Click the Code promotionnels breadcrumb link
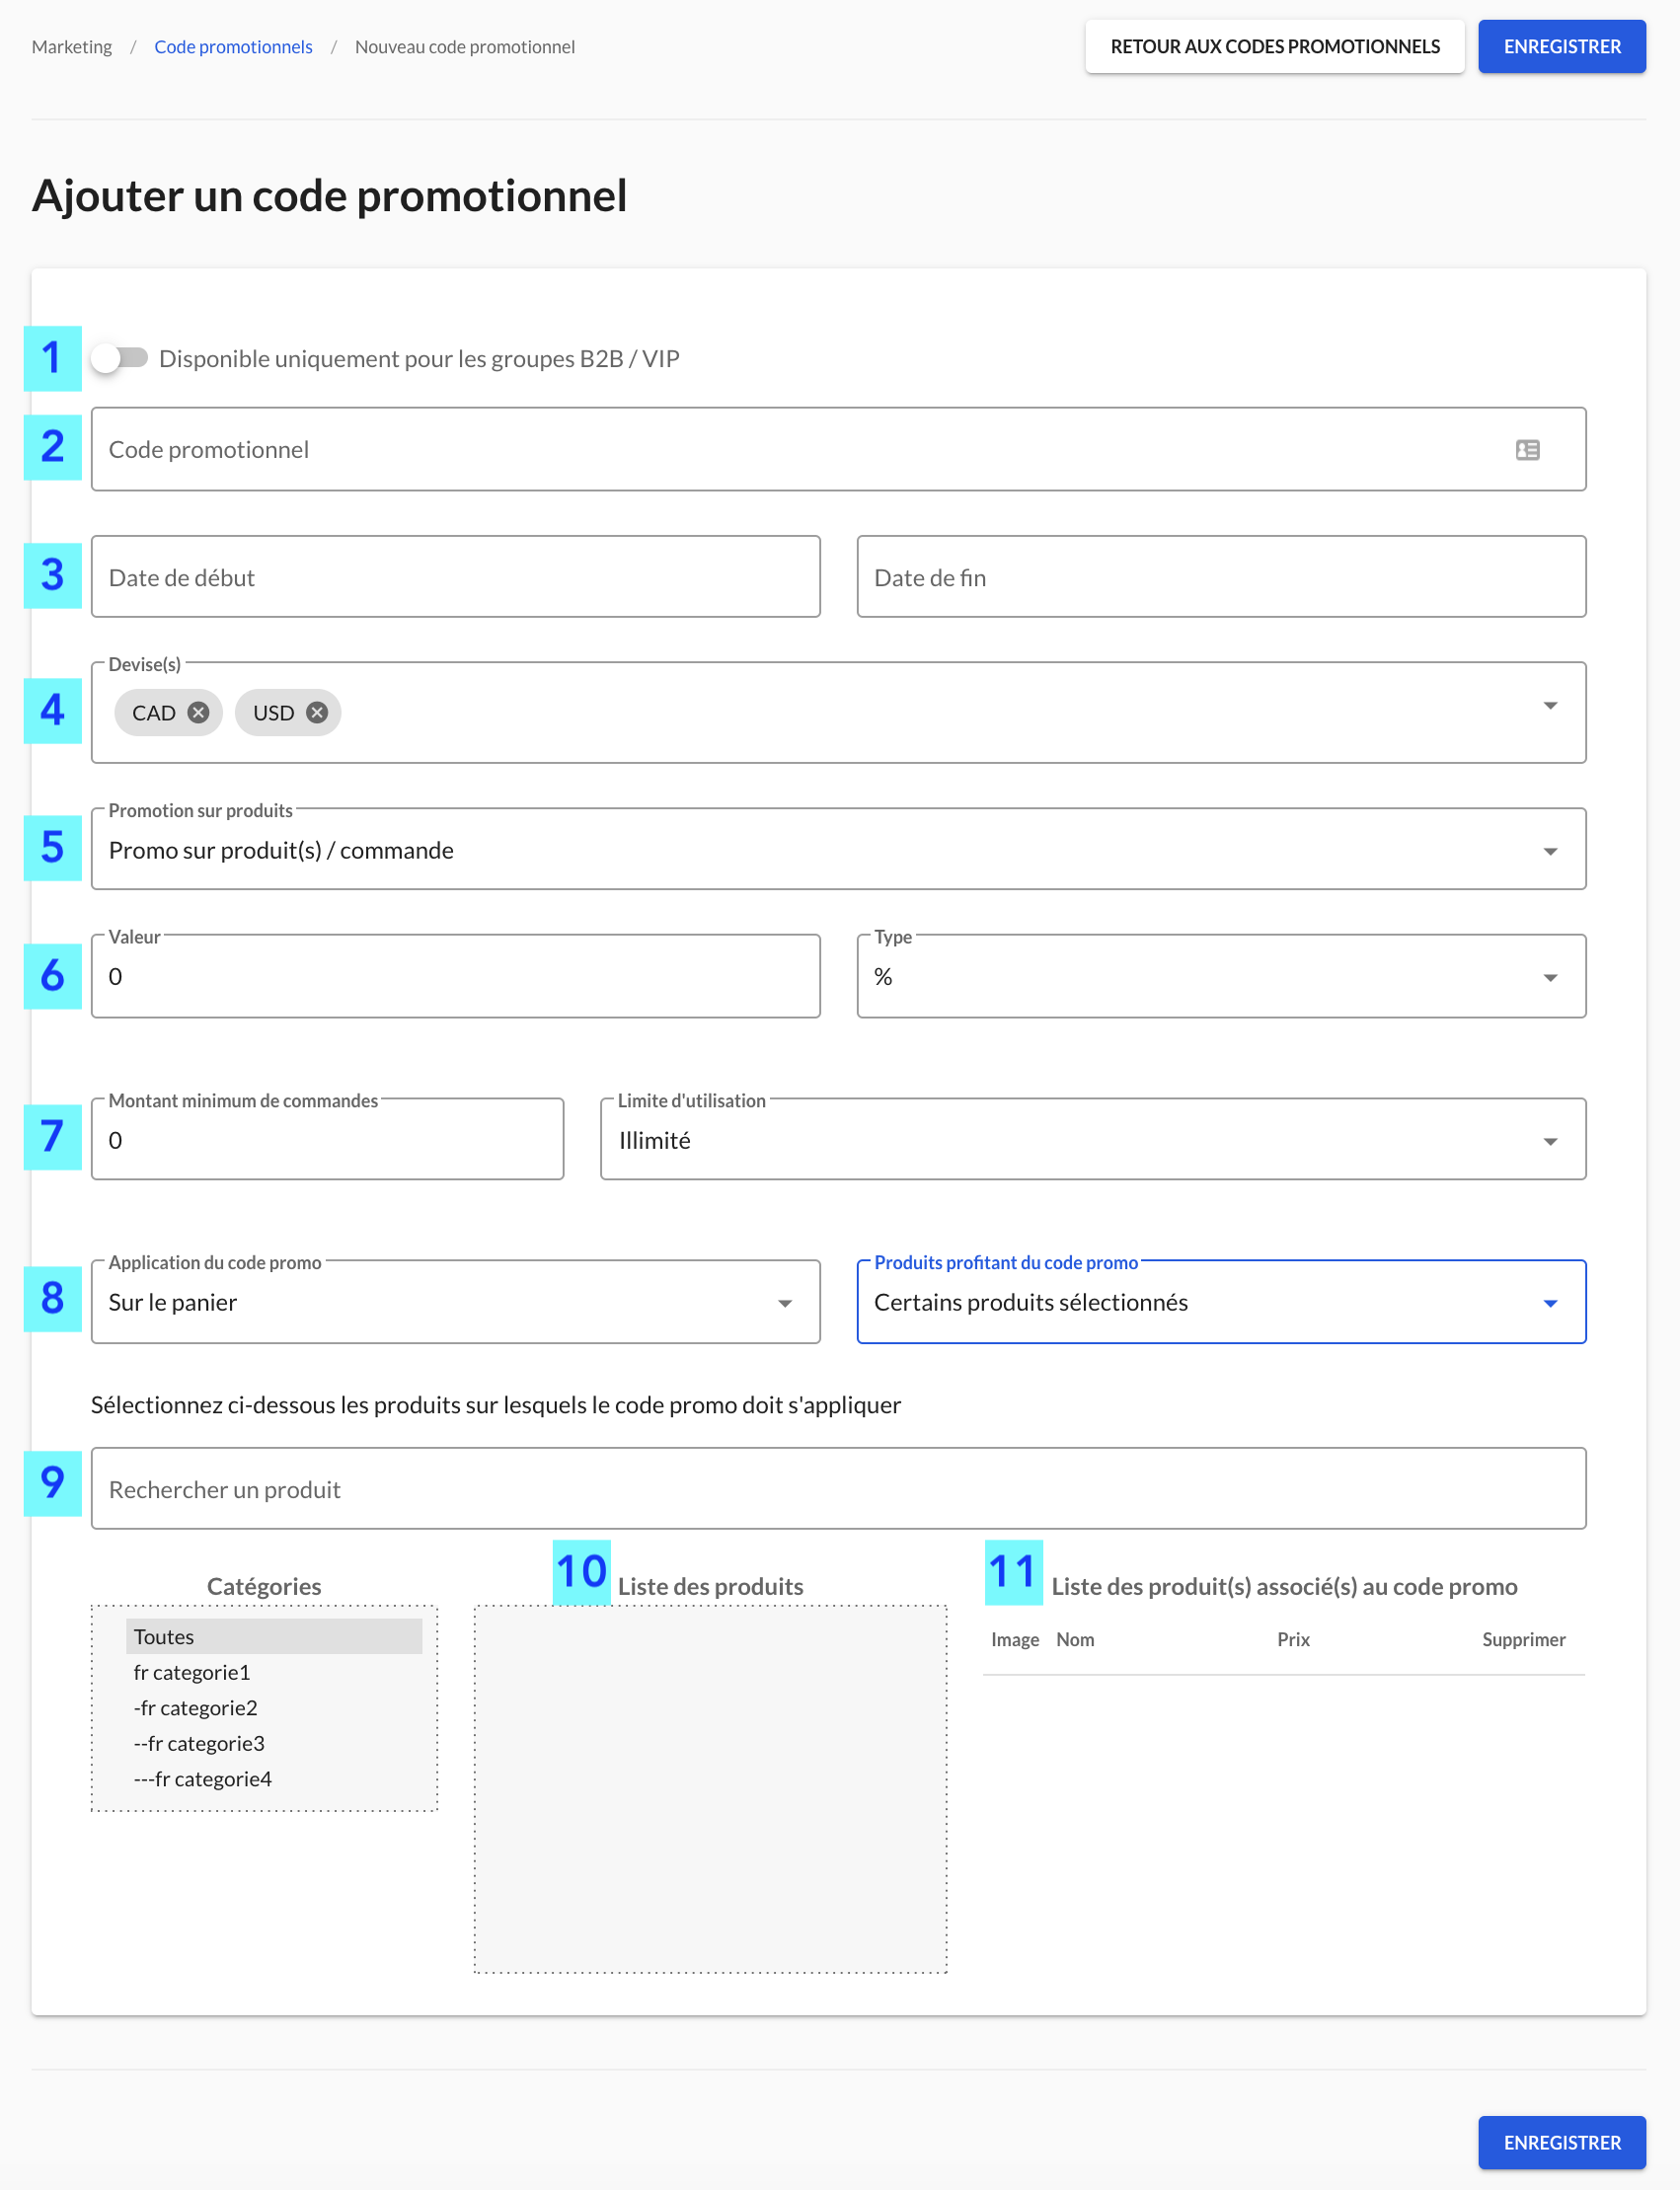 click(x=233, y=47)
